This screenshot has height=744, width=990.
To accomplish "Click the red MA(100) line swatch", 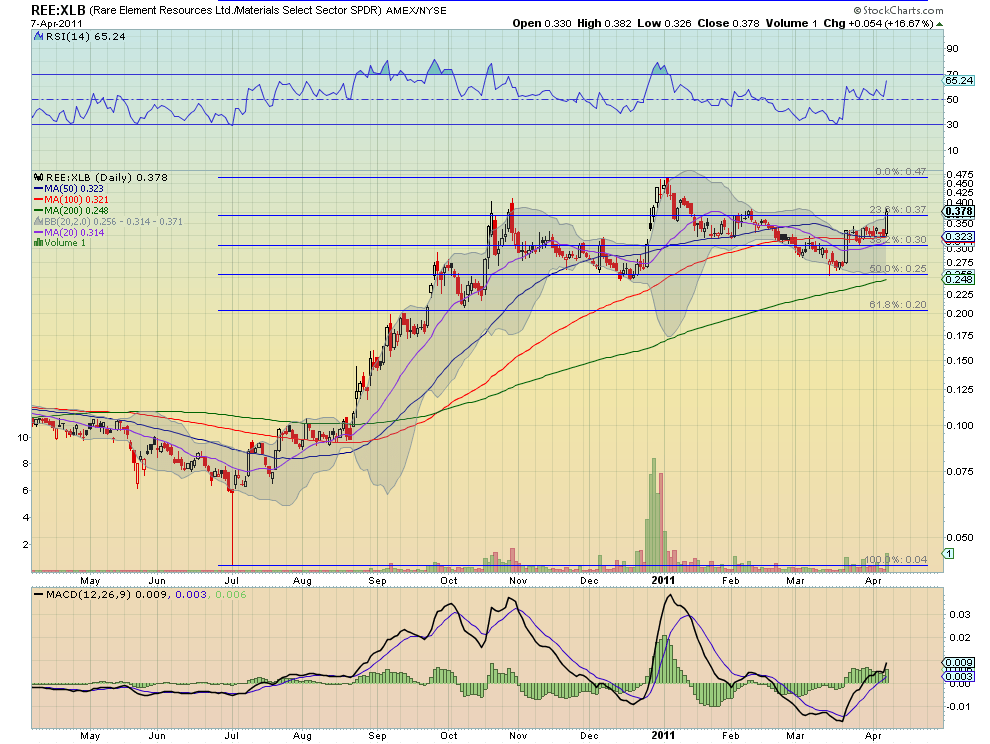I will point(38,200).
